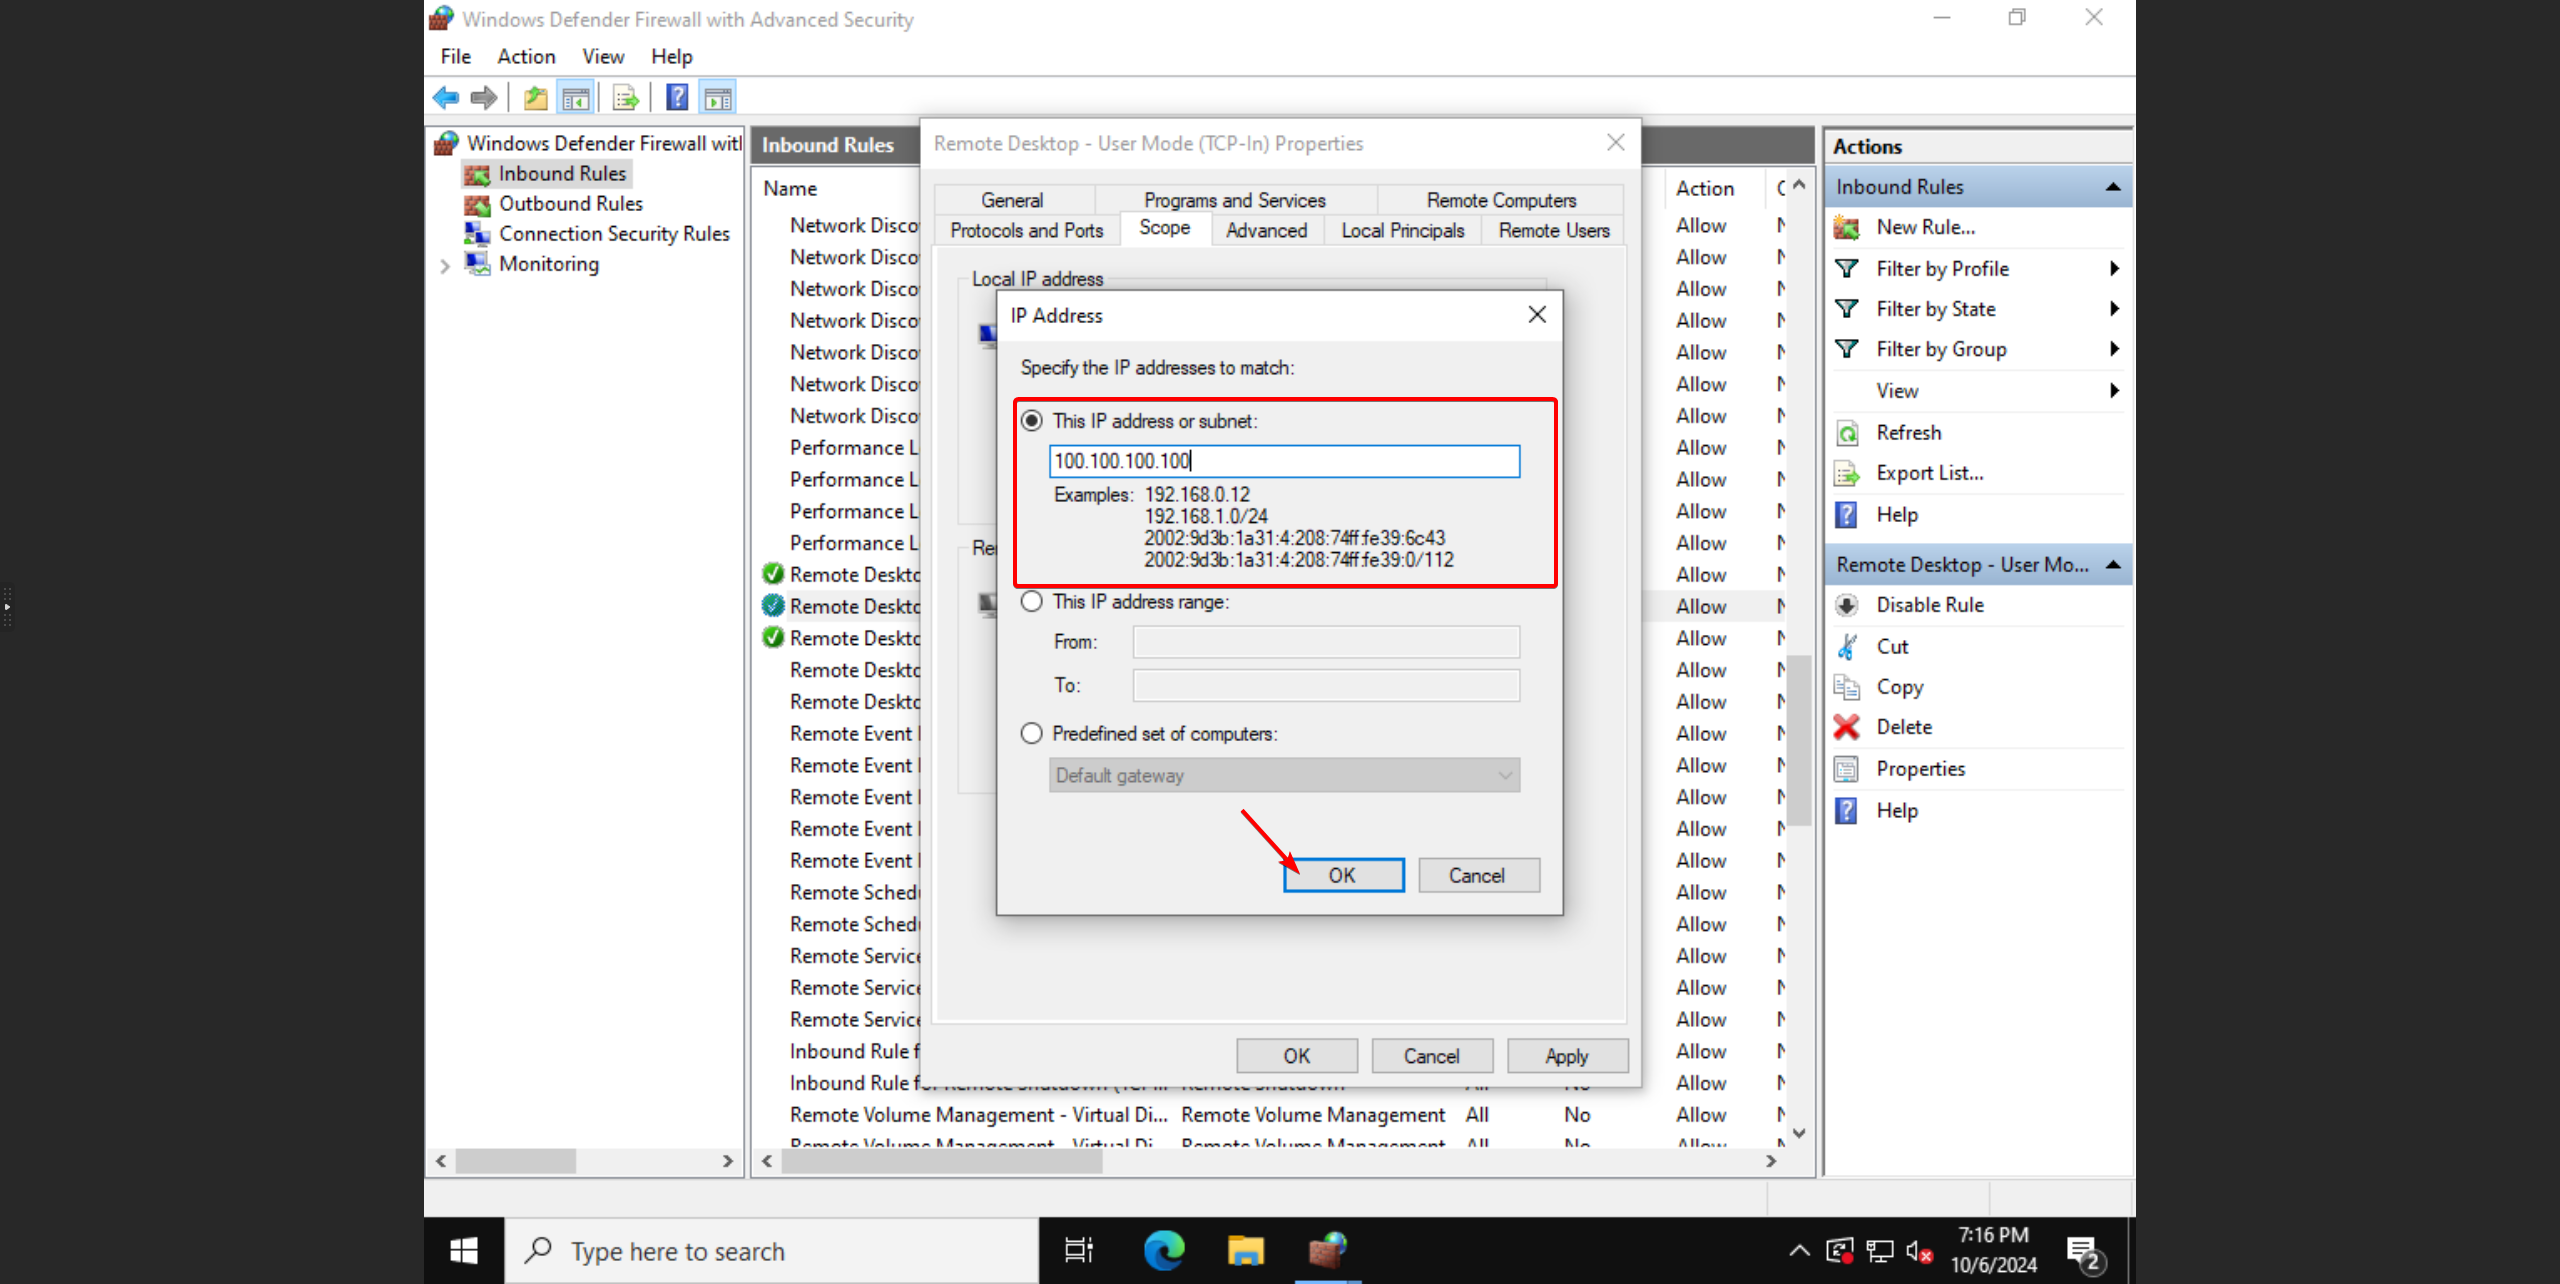Click the Disable Rule icon
2560x1284 pixels.
[1847, 605]
